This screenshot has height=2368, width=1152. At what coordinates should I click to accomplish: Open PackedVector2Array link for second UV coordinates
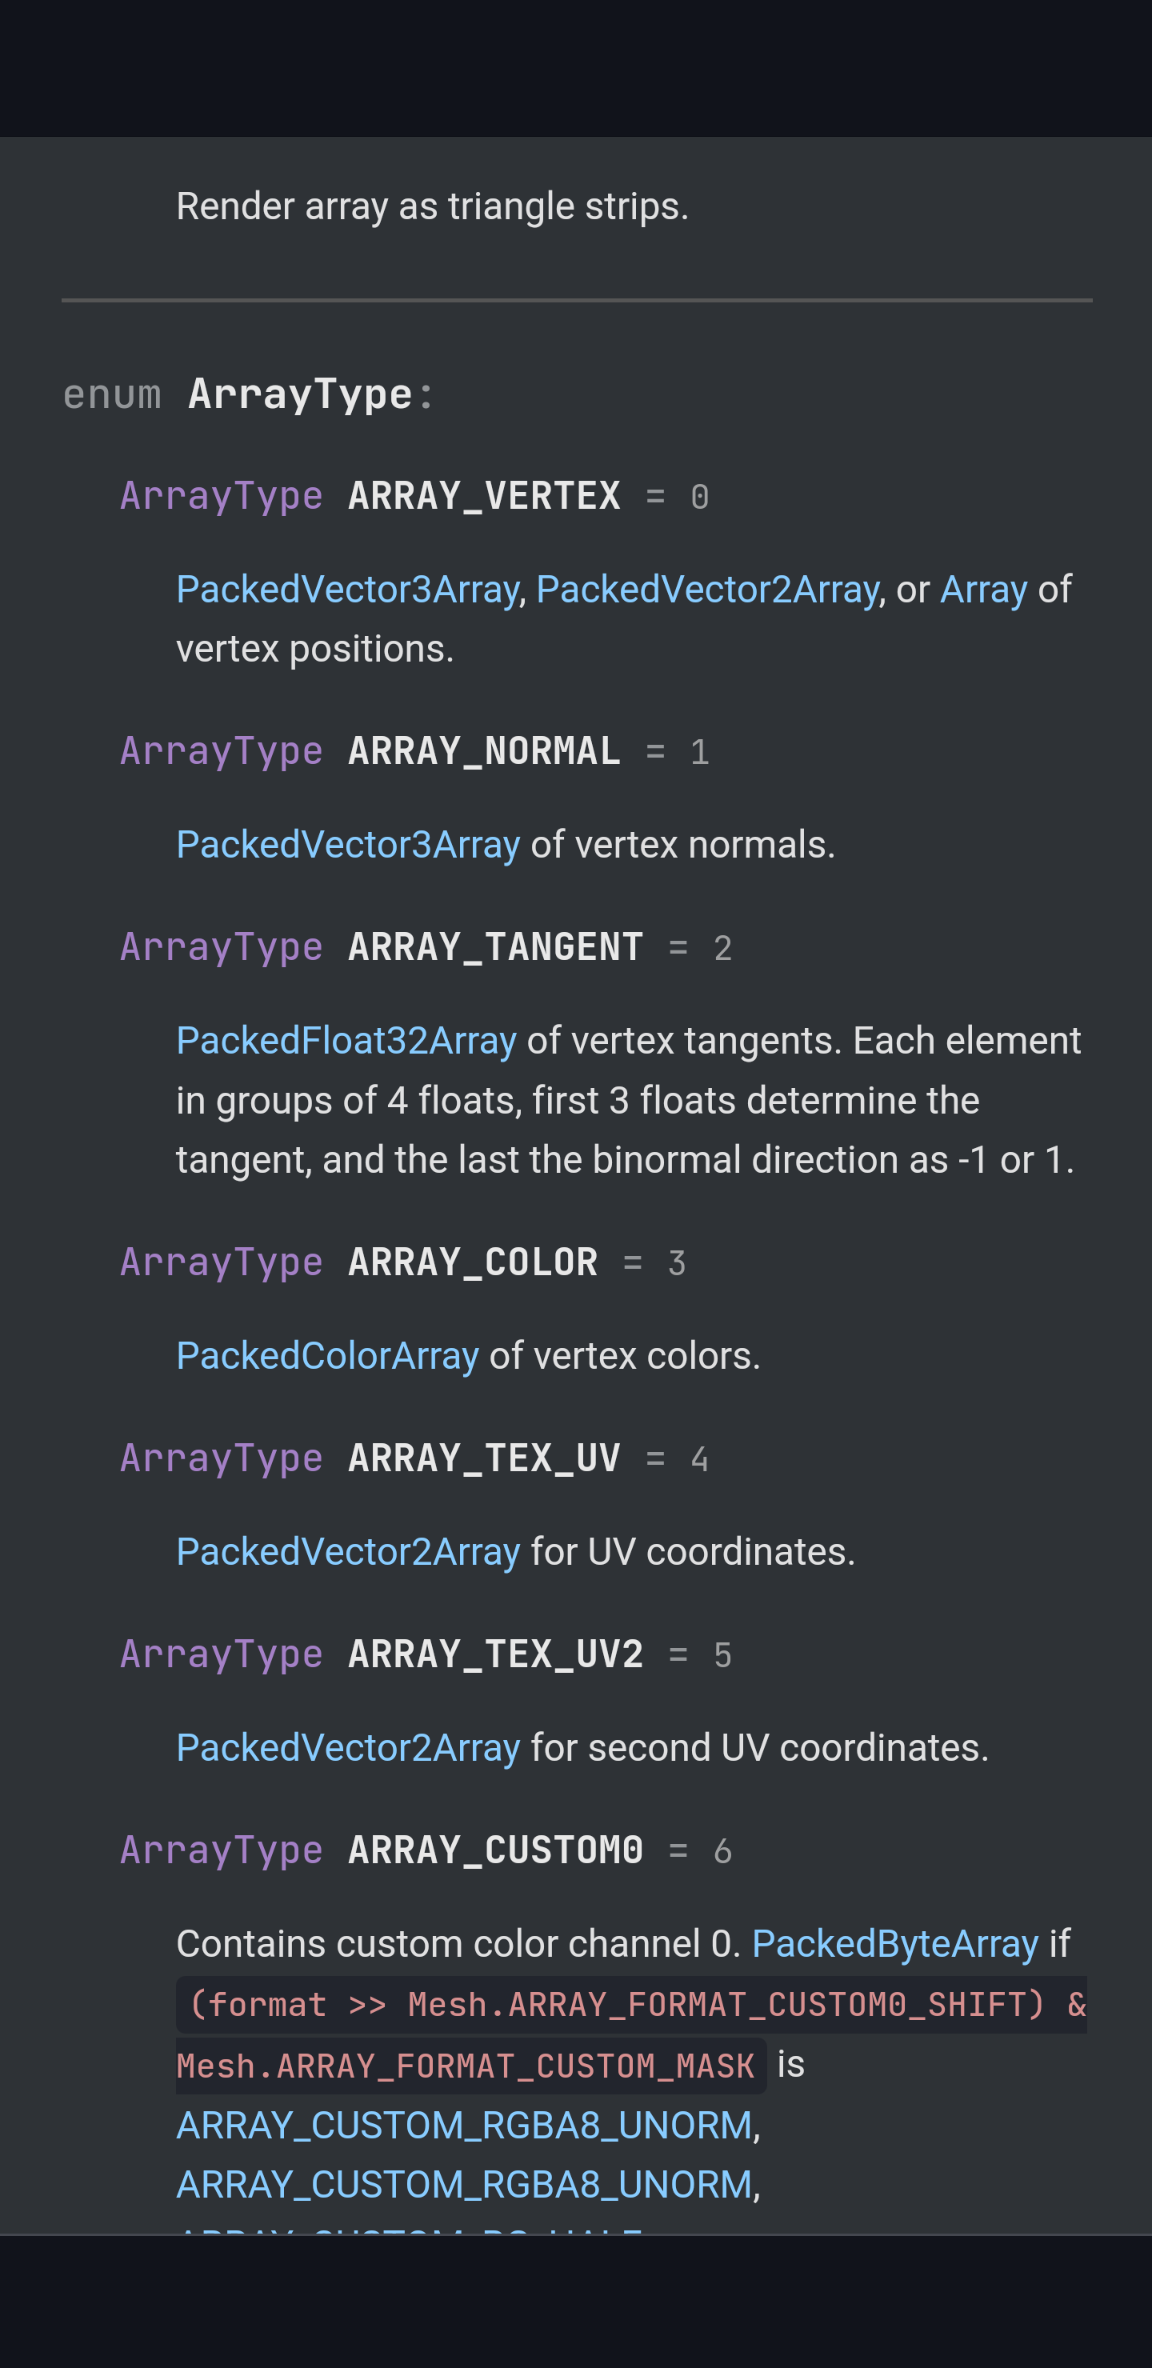pyautogui.click(x=348, y=1748)
